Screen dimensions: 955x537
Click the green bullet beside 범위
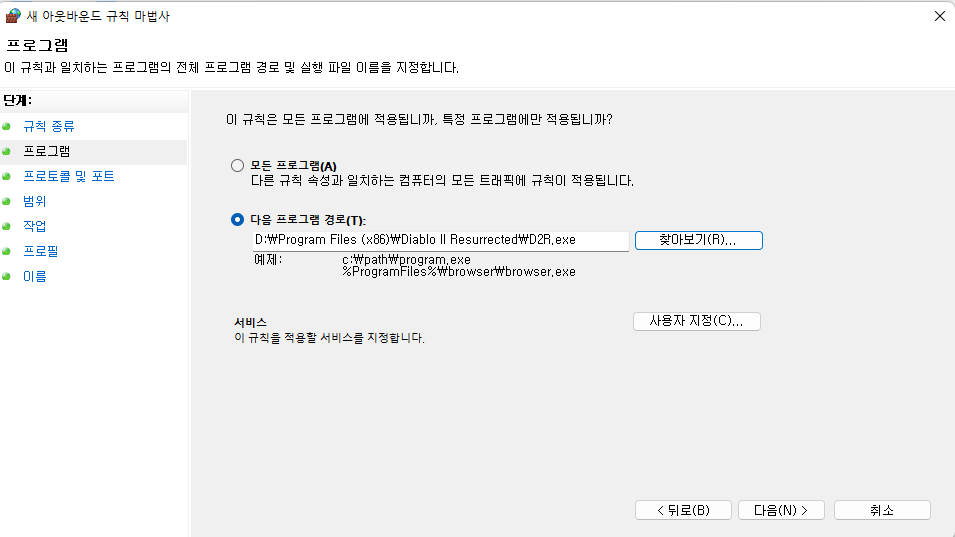pyautogui.click(x=7, y=201)
